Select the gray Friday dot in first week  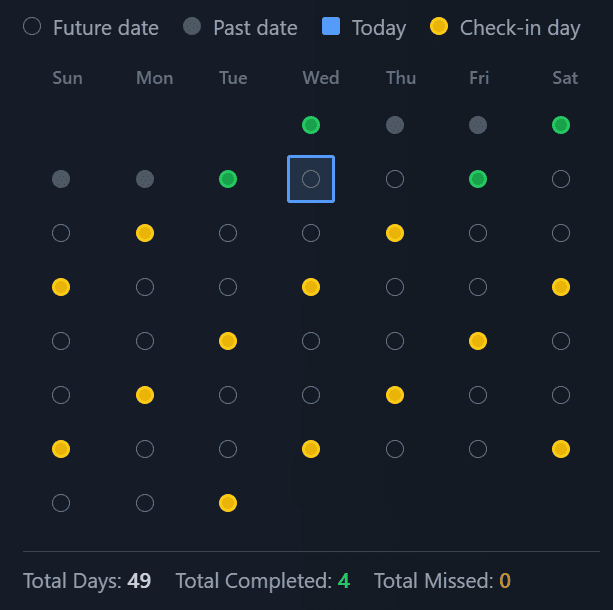coord(478,125)
